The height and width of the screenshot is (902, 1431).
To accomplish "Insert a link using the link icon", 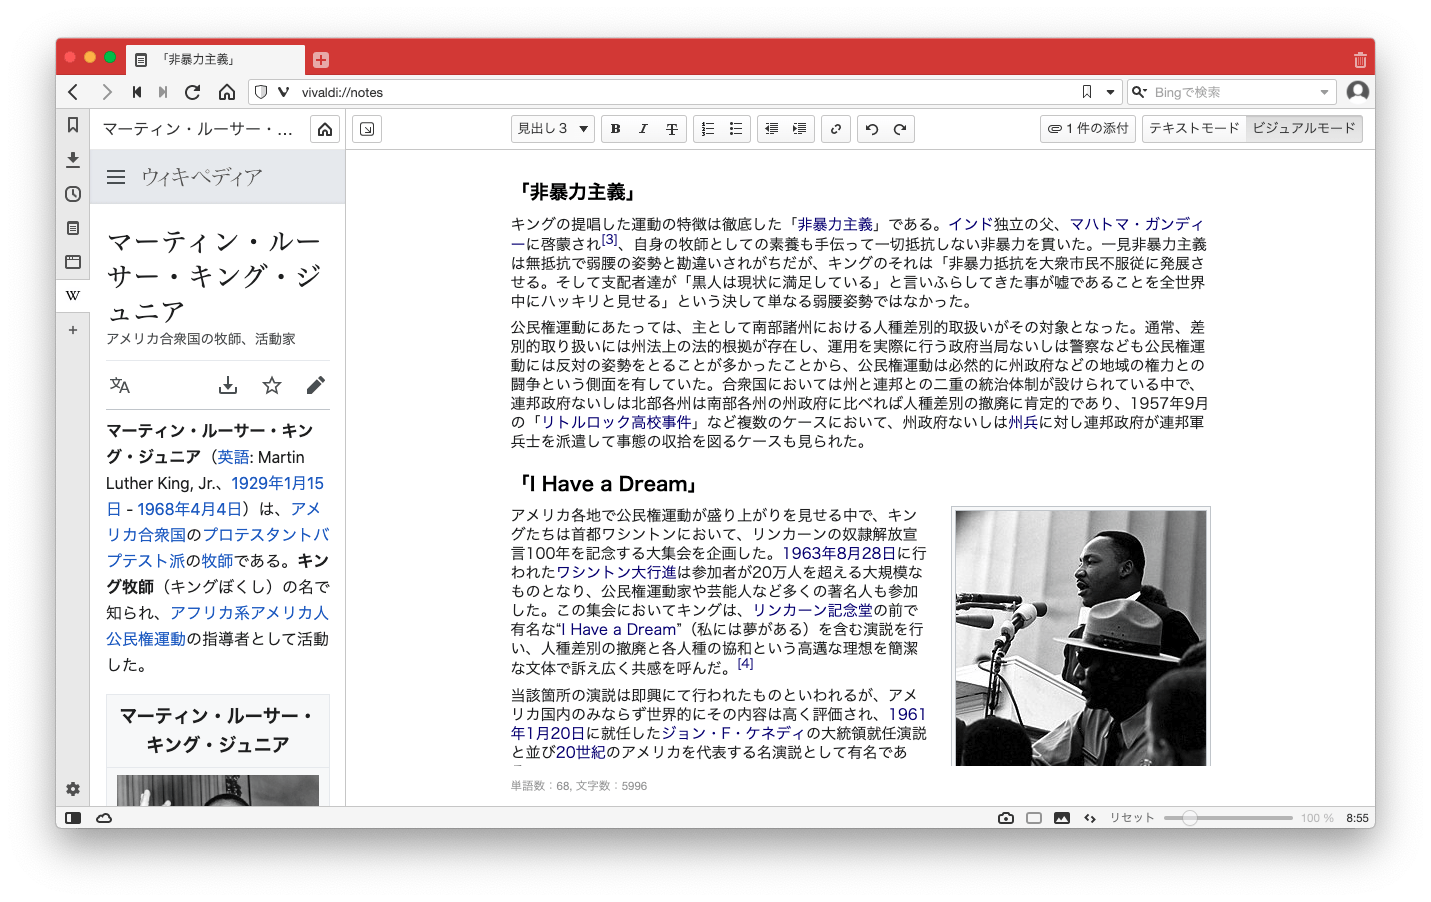I will [x=836, y=128].
